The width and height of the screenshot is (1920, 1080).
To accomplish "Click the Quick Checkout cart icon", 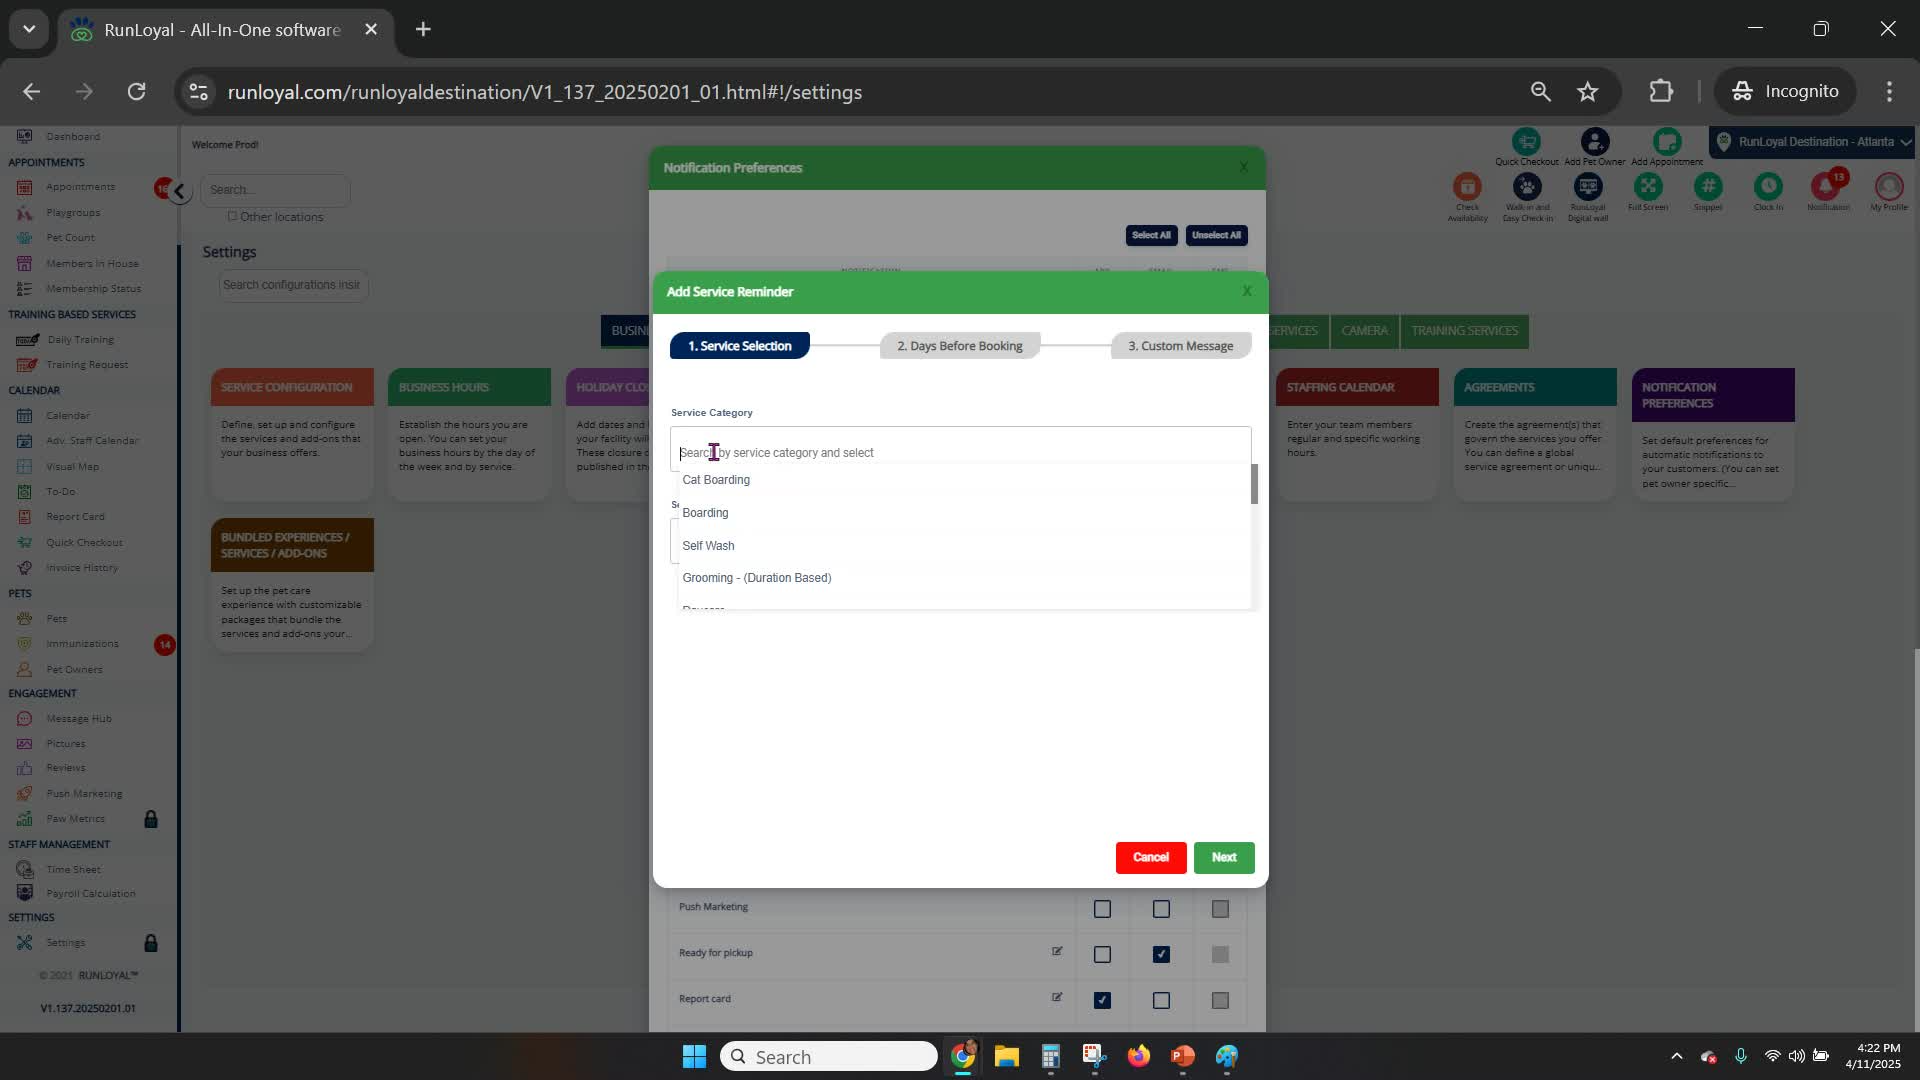I will 1526,142.
